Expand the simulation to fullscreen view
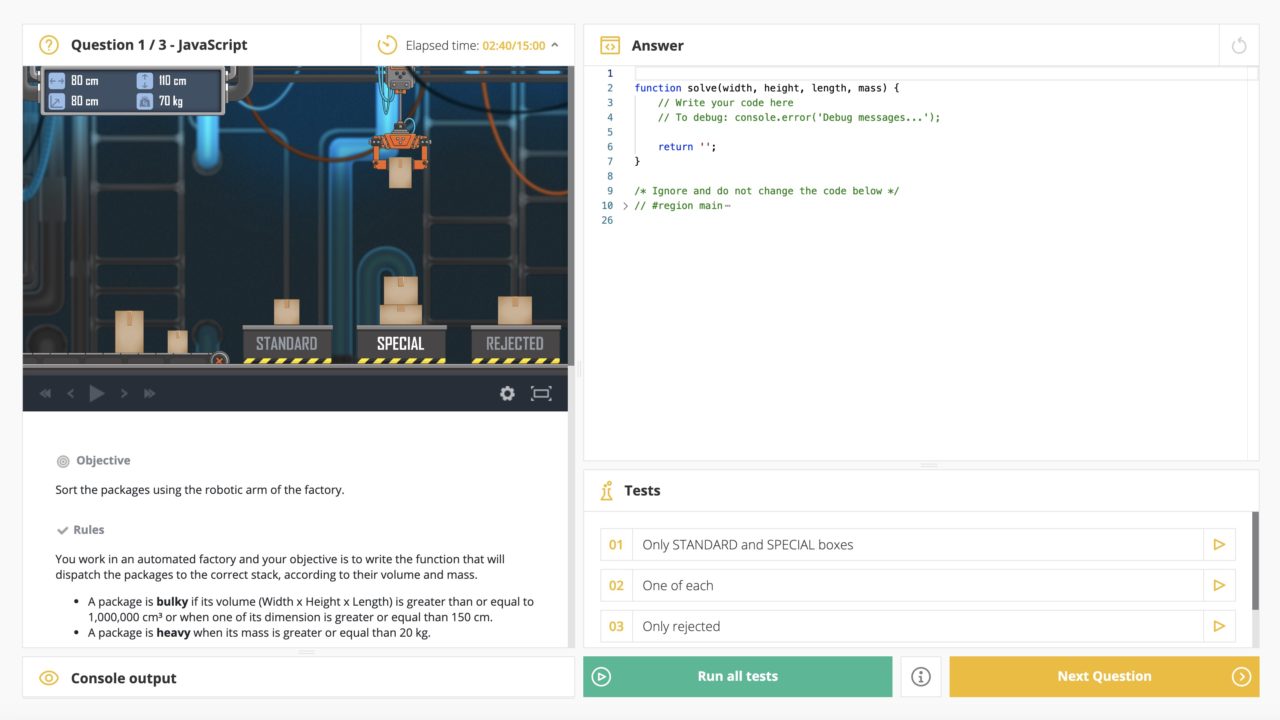1280x720 pixels. point(541,393)
